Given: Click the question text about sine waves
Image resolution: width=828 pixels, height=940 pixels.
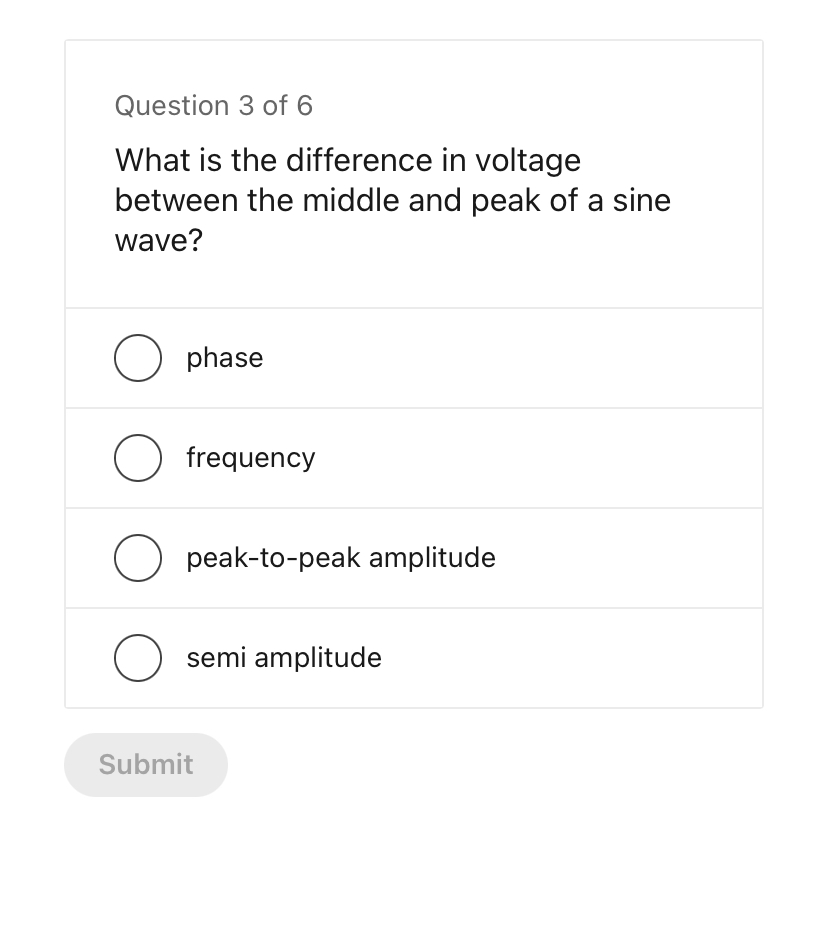Looking at the screenshot, I should click(392, 200).
